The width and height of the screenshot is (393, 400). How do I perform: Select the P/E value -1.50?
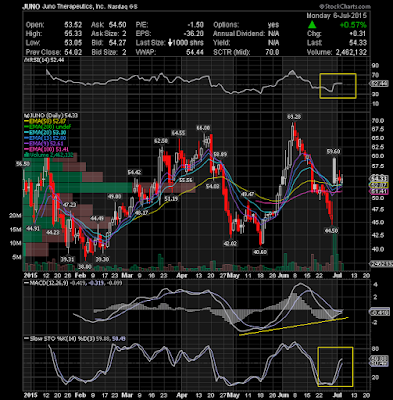pos(196,25)
